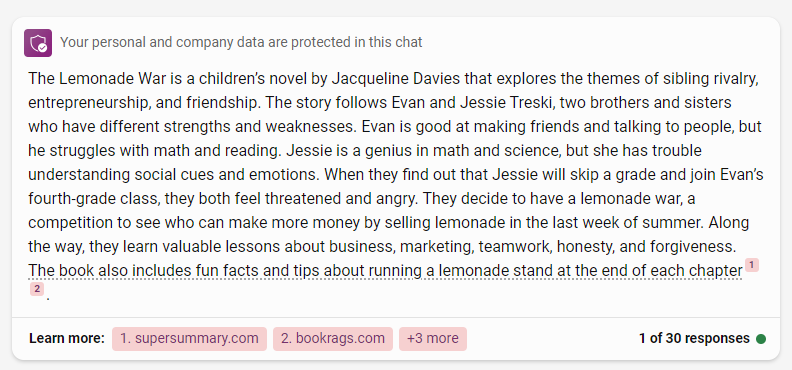This screenshot has height=370, width=792.
Task: Click the data protected in this chat notice
Action: coord(241,42)
